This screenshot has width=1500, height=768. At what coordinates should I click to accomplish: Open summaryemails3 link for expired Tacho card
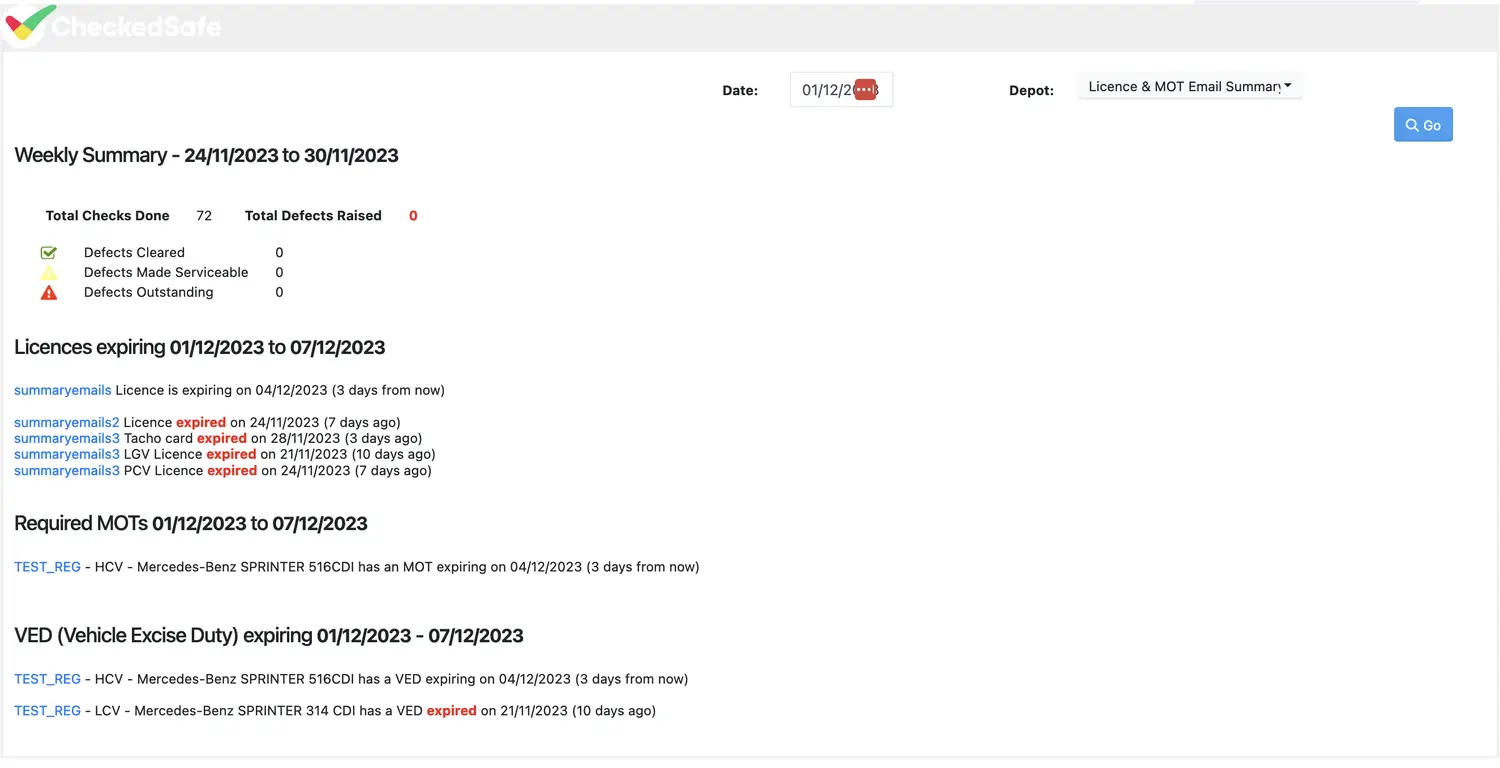(x=66, y=439)
